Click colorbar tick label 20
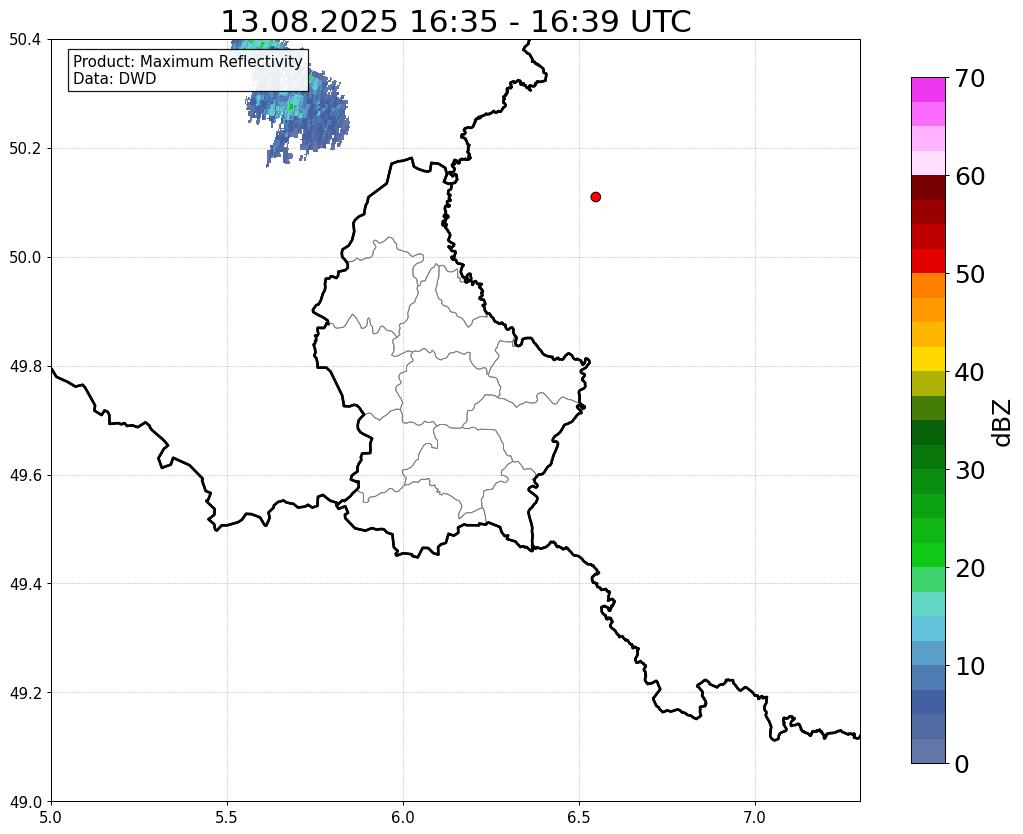The width and height of the screenshot is (1023, 834). 970,568
